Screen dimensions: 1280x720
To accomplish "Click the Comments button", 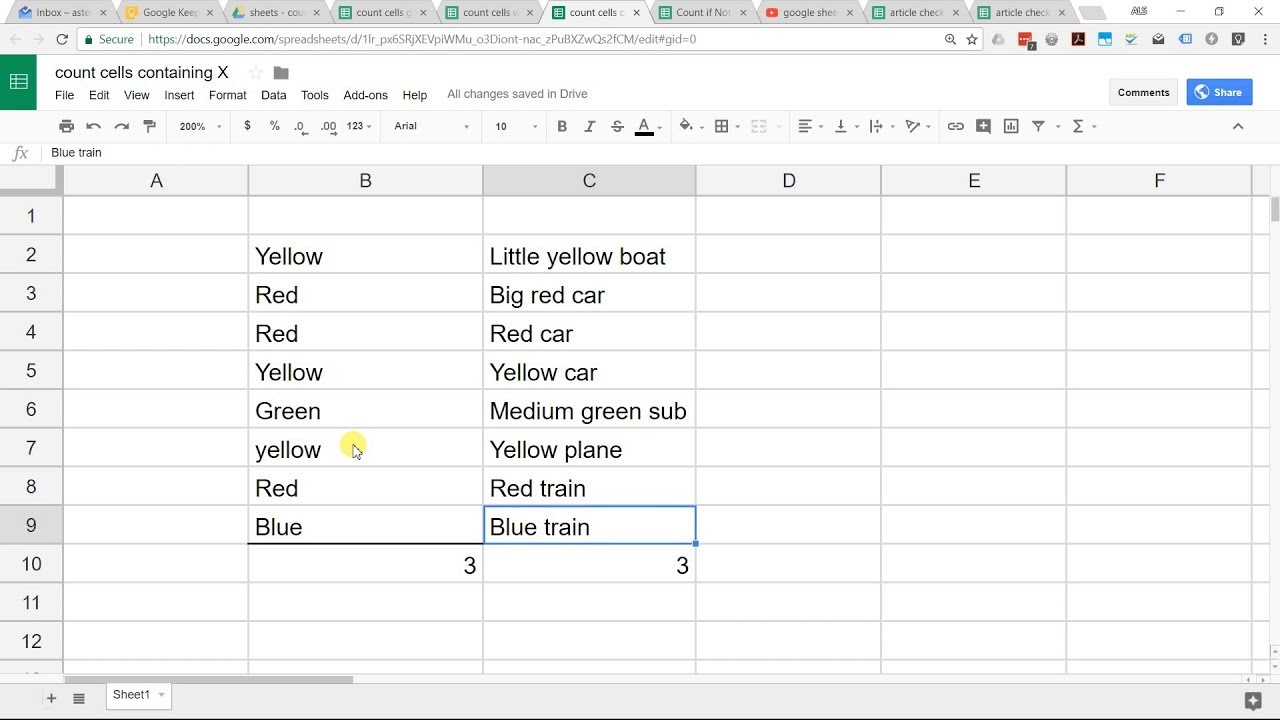I will point(1143,92).
